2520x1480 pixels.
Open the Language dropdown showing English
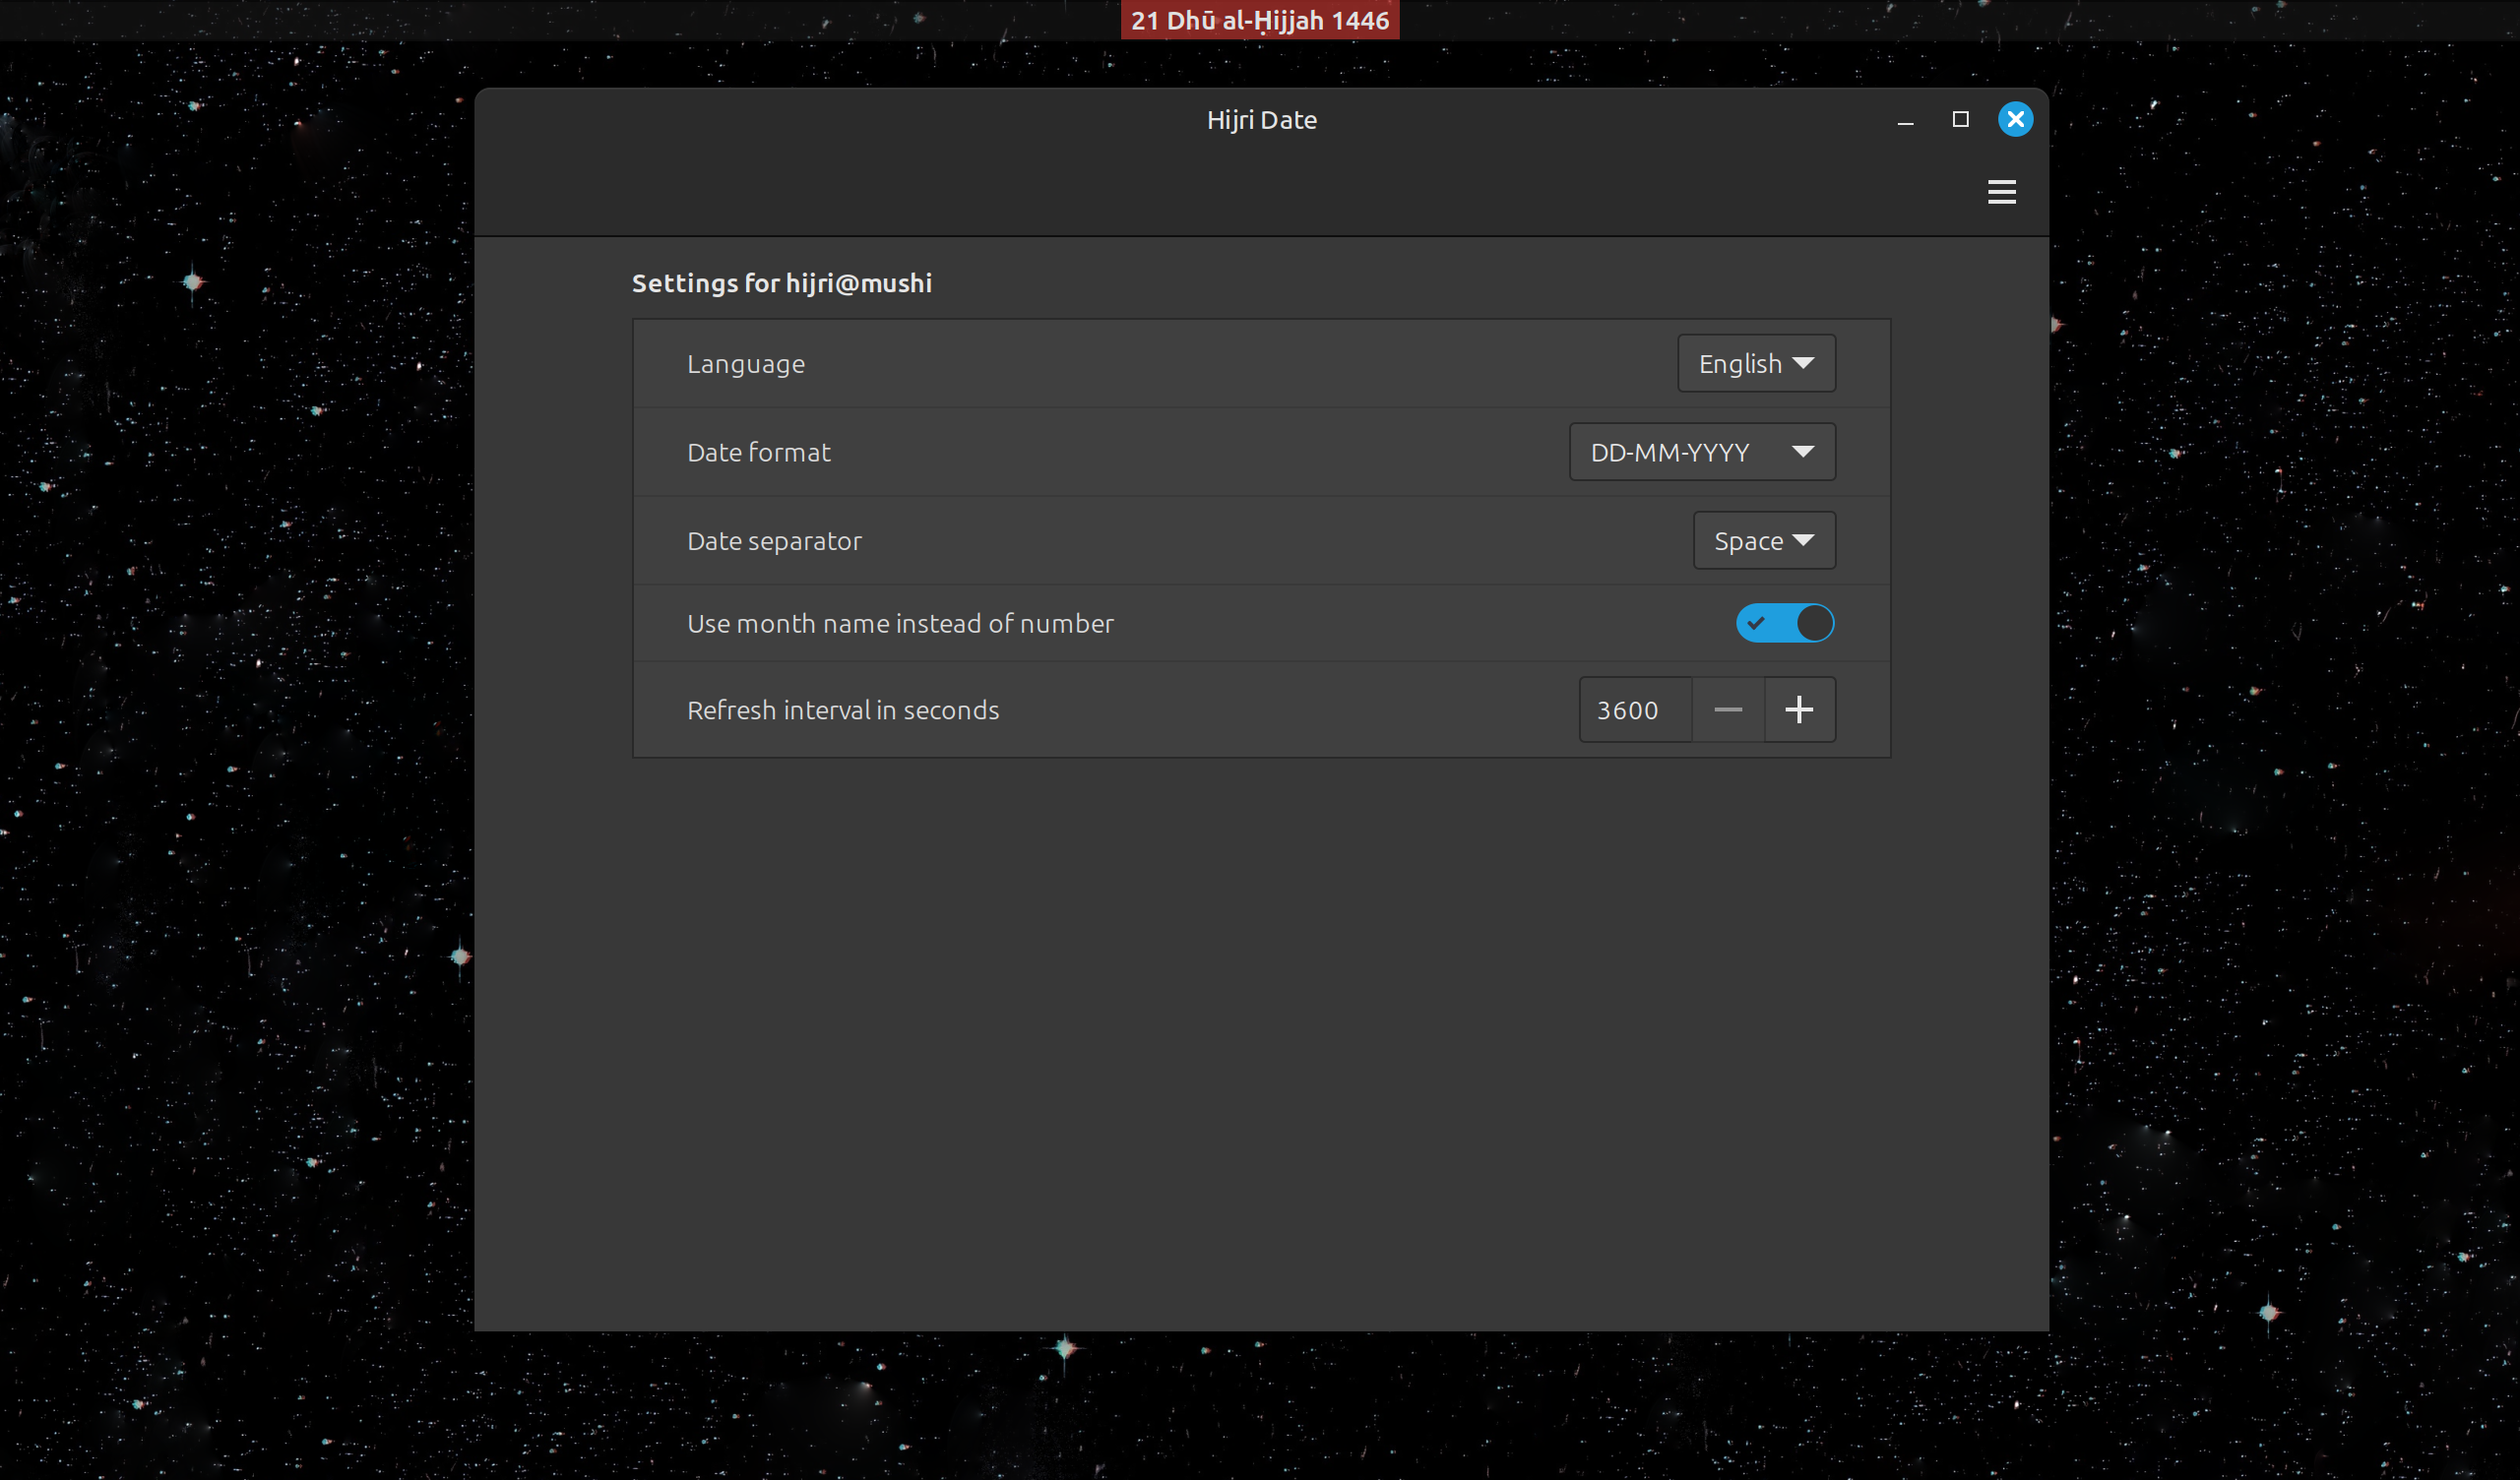[1755, 363]
